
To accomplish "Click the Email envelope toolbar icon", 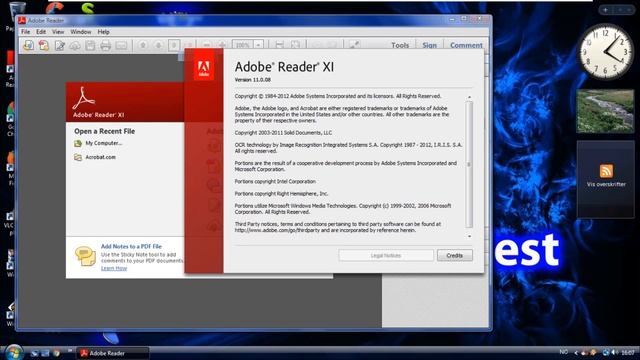I will click(121, 45).
